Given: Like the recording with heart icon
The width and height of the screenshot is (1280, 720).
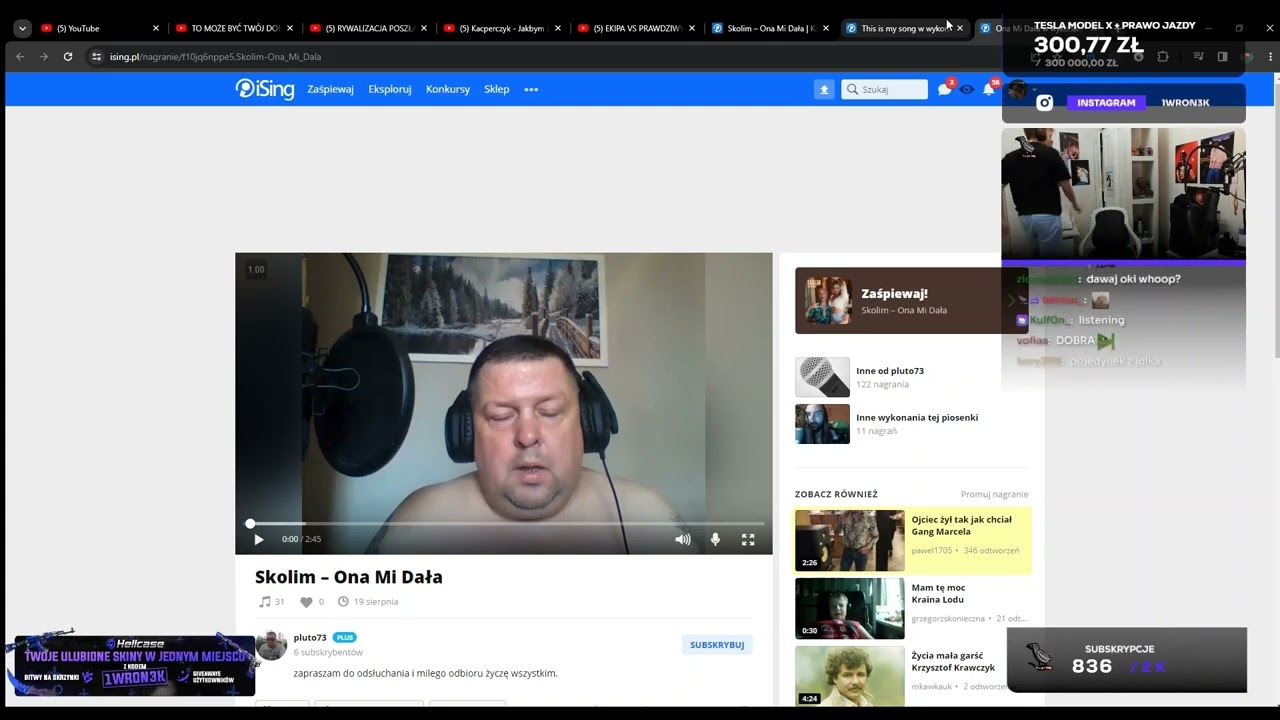Looking at the screenshot, I should [306, 602].
